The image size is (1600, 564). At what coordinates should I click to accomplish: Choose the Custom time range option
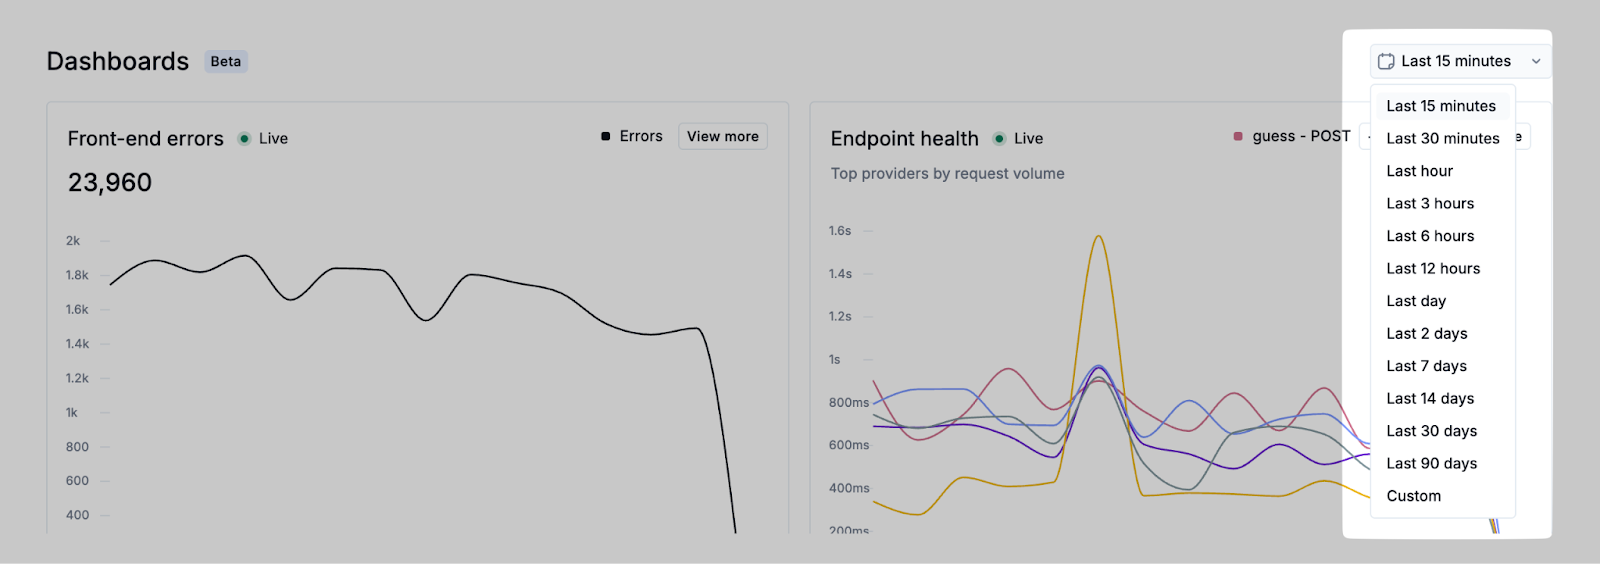[x=1413, y=496]
